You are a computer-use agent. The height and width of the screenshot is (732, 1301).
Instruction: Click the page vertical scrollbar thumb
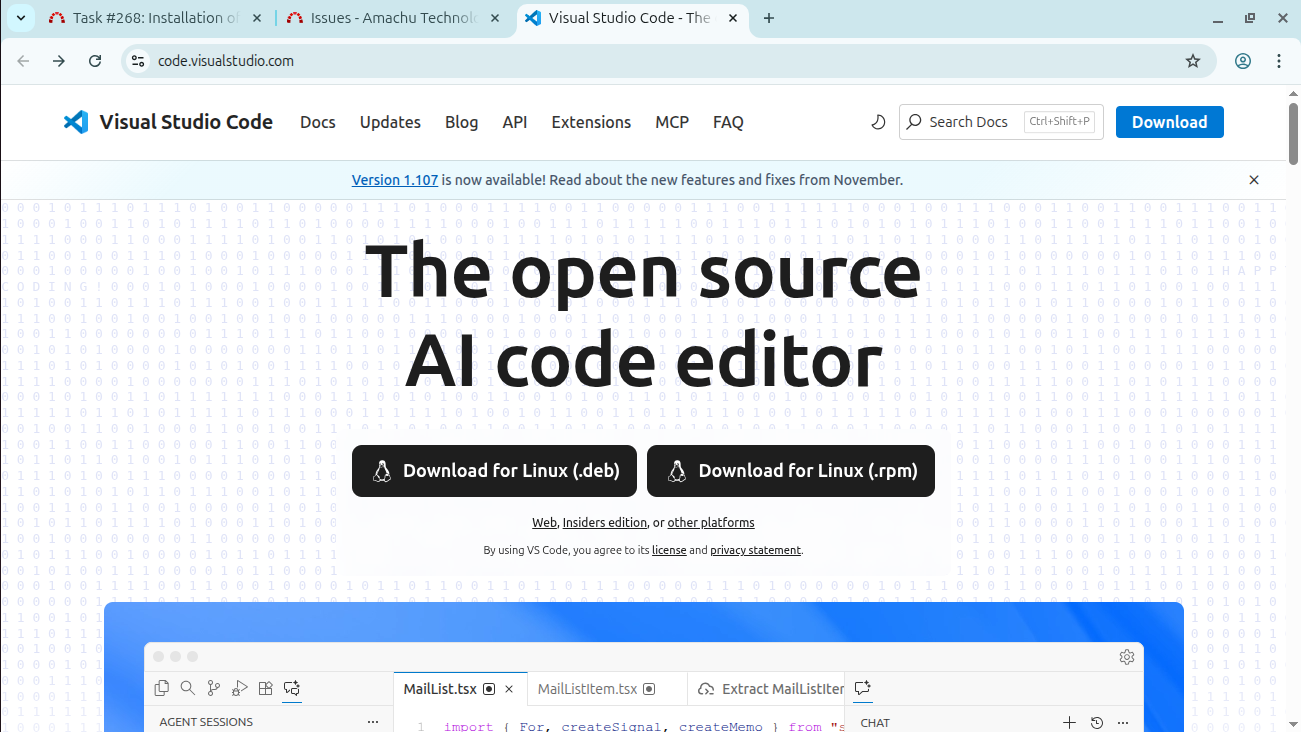pos(1293,133)
